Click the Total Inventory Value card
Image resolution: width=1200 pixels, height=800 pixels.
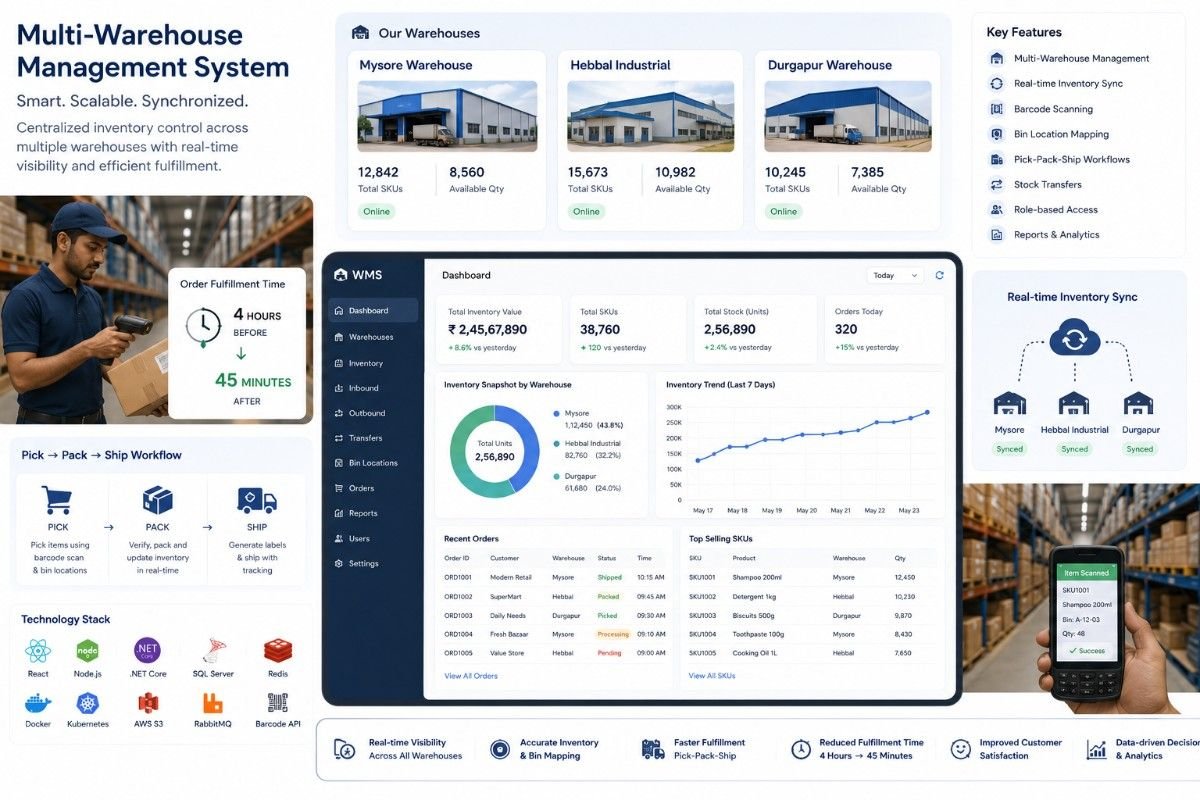pyautogui.click(x=499, y=329)
